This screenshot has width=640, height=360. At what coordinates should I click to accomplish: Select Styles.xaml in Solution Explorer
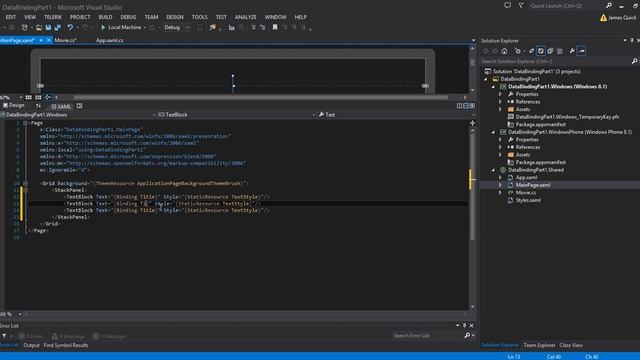coord(528,200)
